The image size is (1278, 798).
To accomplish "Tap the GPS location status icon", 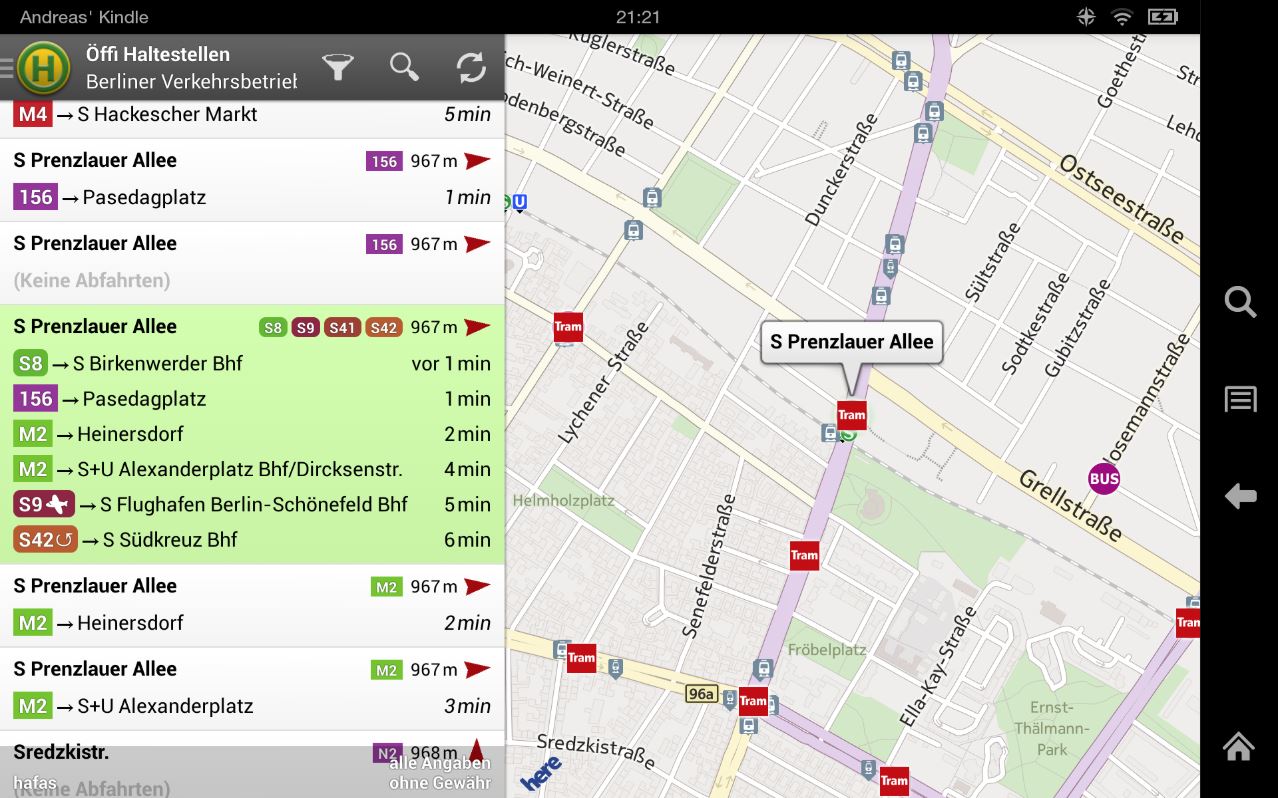I will point(1086,17).
